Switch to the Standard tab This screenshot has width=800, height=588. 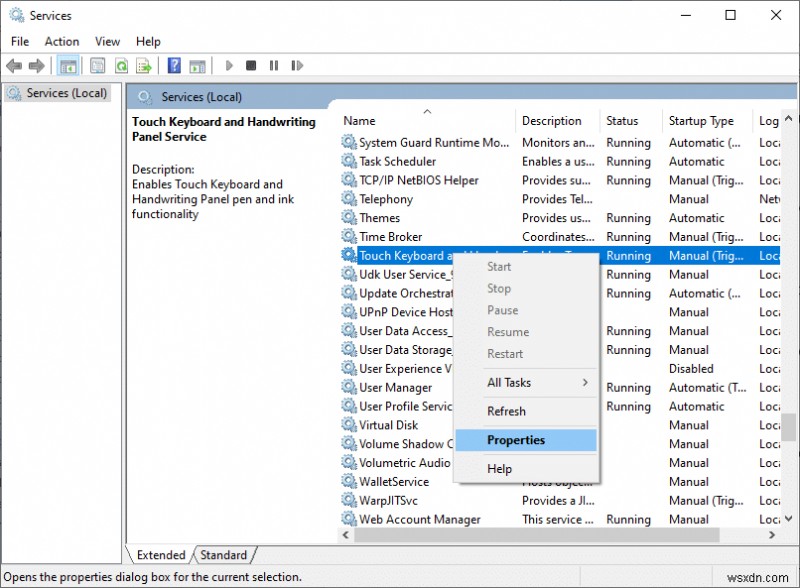coord(224,555)
